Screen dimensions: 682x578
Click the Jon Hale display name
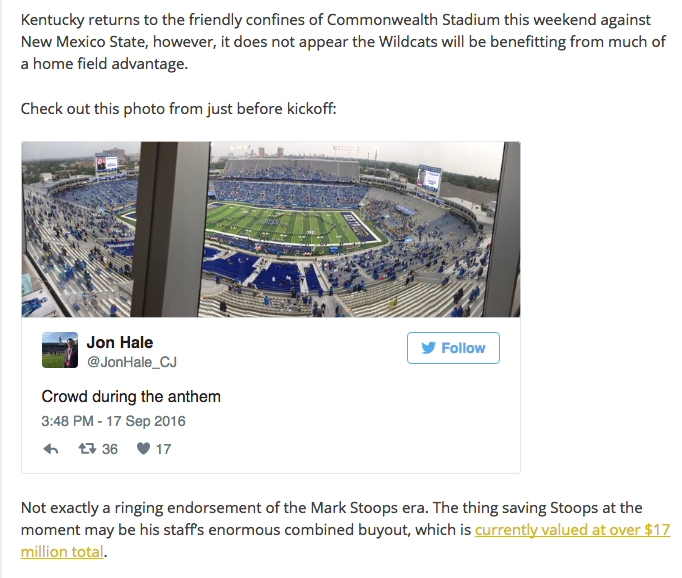tap(121, 342)
